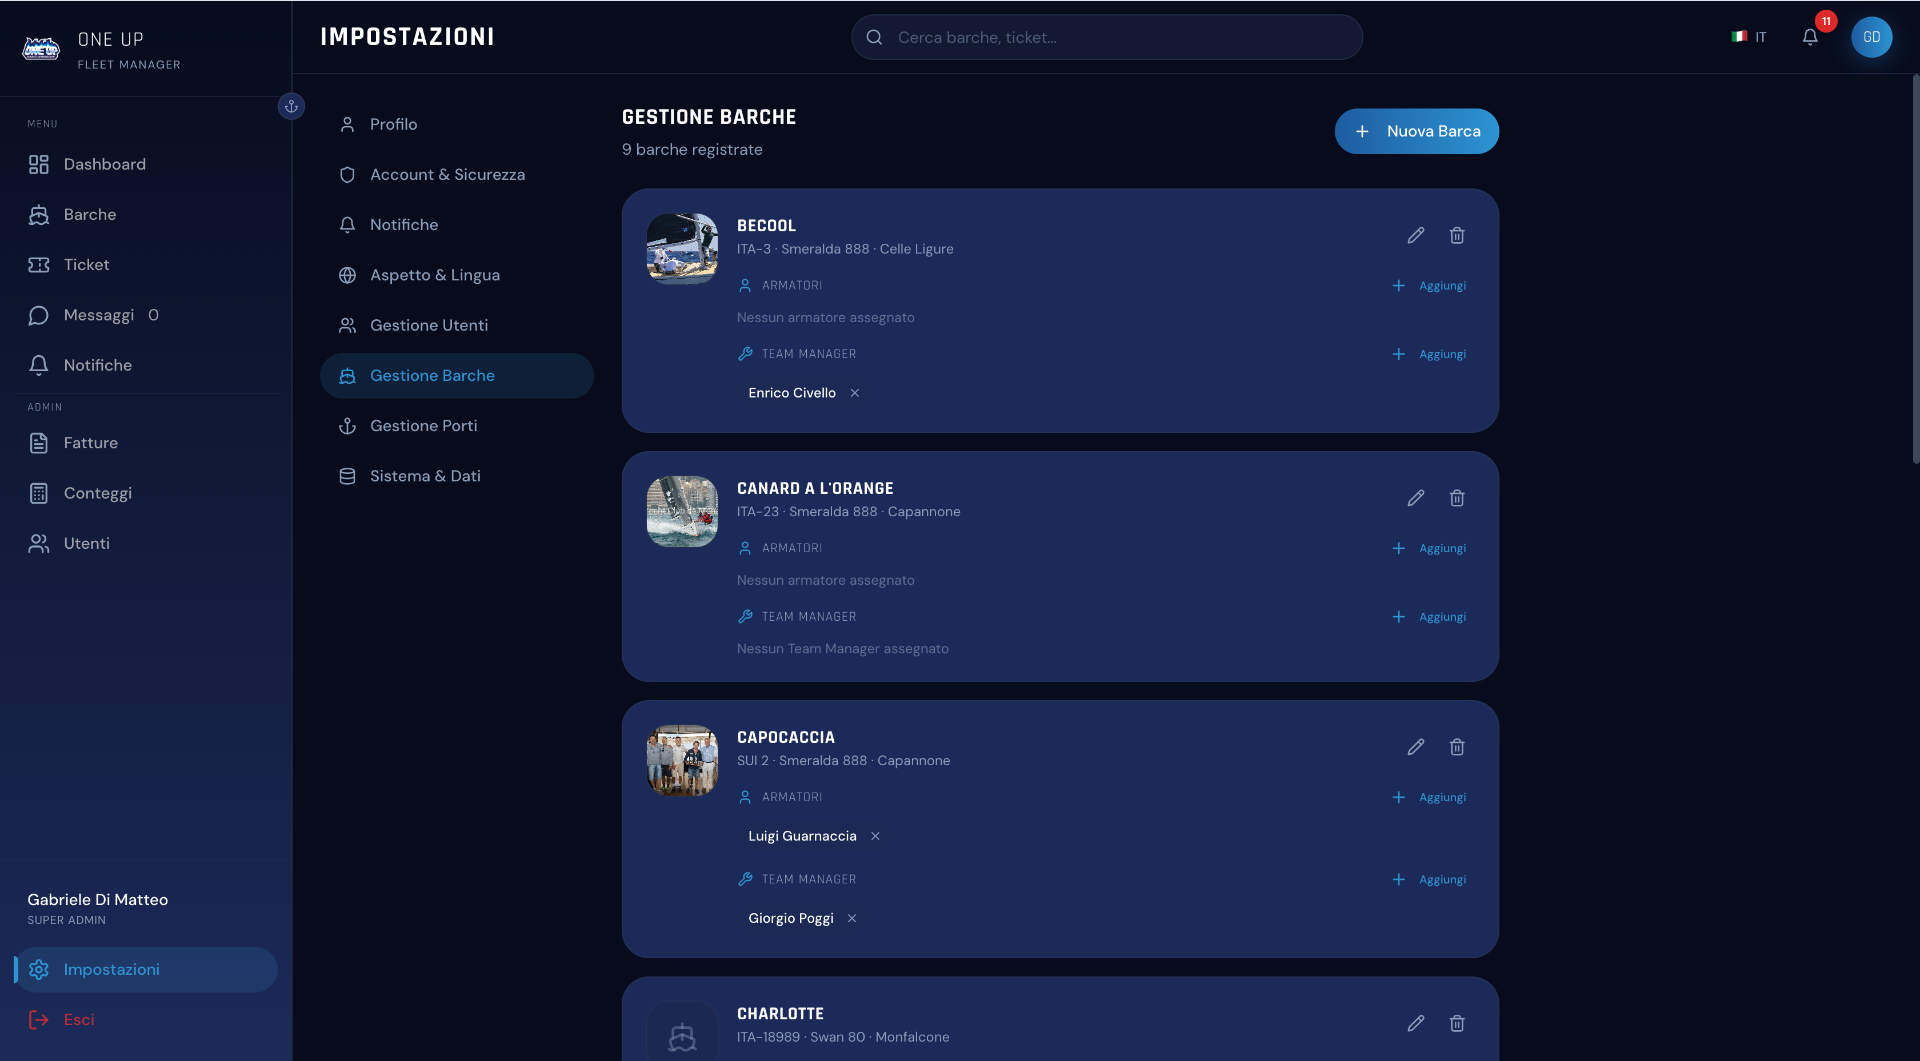1920x1061 pixels.
Task: Open the notifications bell in header
Action: (1810, 37)
